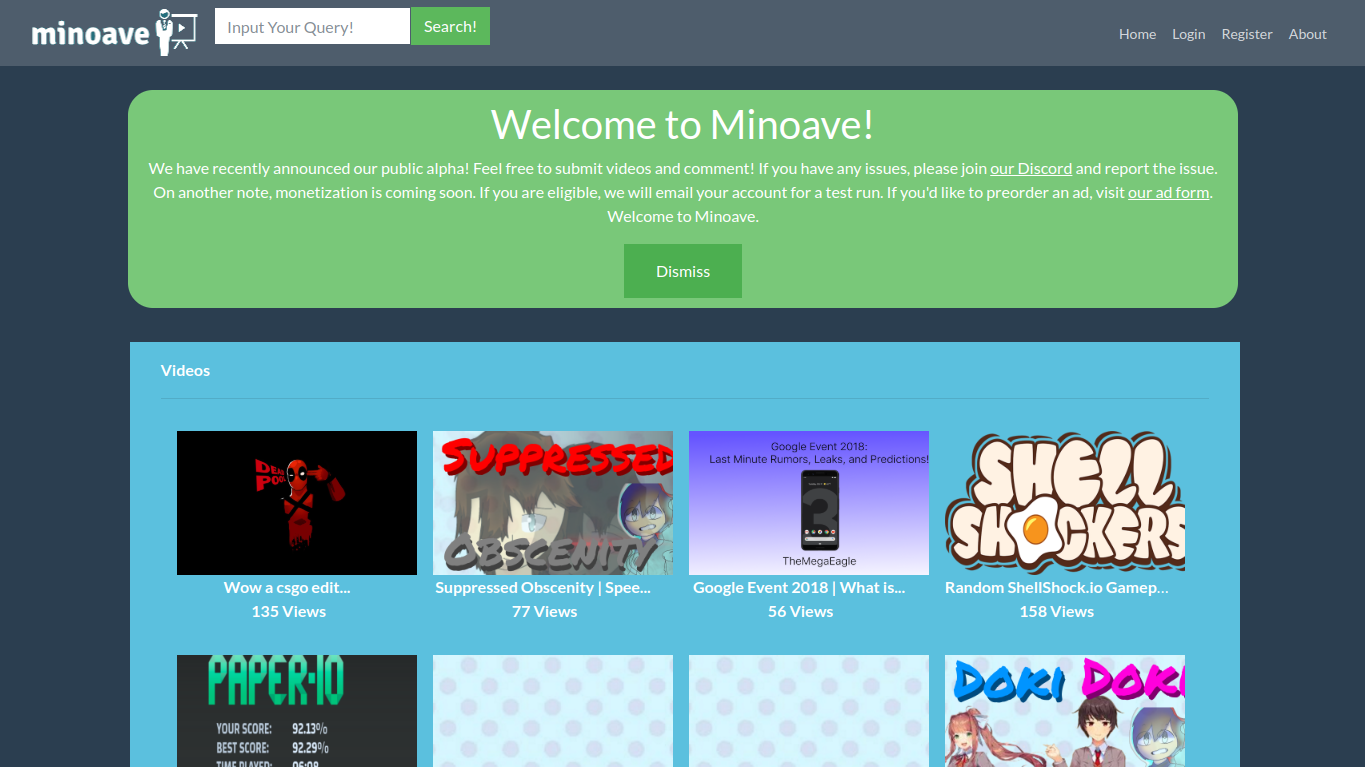Screen dimensions: 1365x767
Task: Open Google Event 2018 video title link
Action: [x=800, y=587]
